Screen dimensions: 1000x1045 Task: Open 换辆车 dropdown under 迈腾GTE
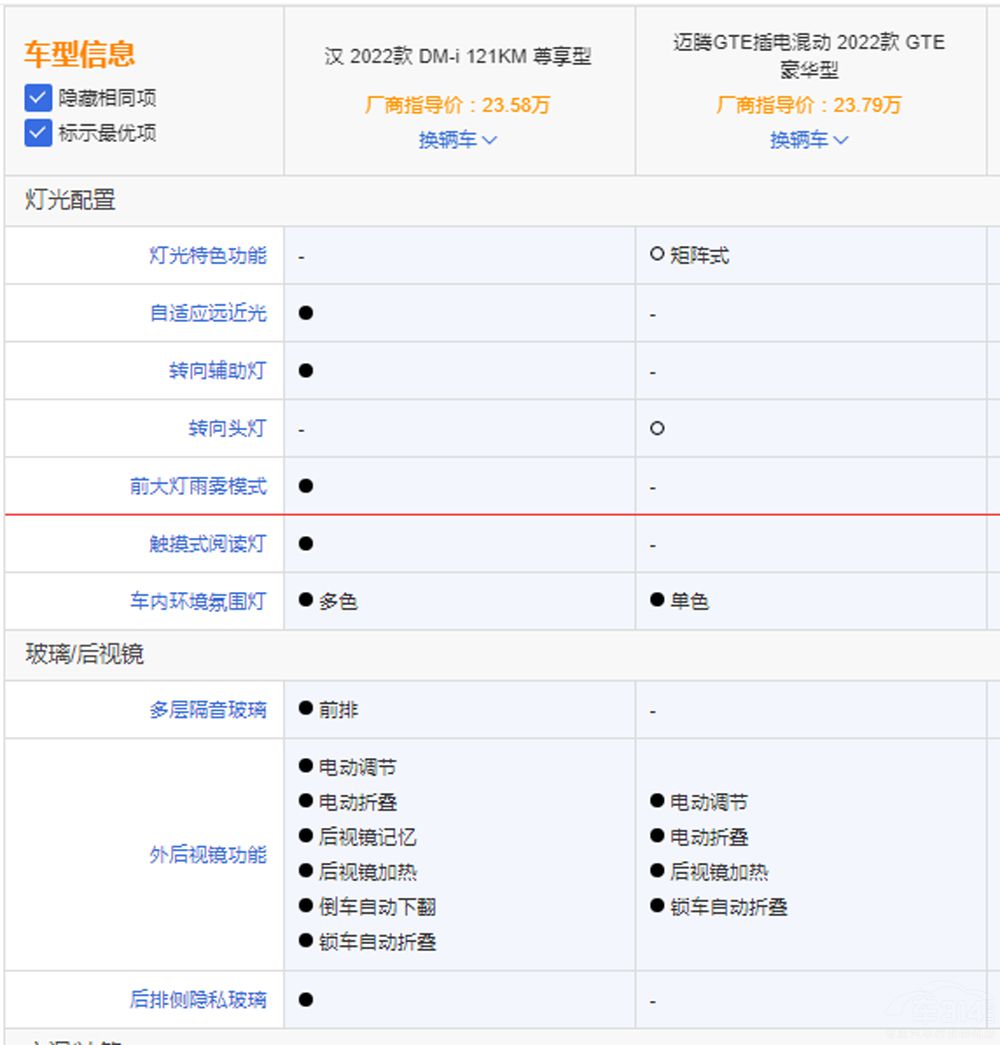[809, 140]
